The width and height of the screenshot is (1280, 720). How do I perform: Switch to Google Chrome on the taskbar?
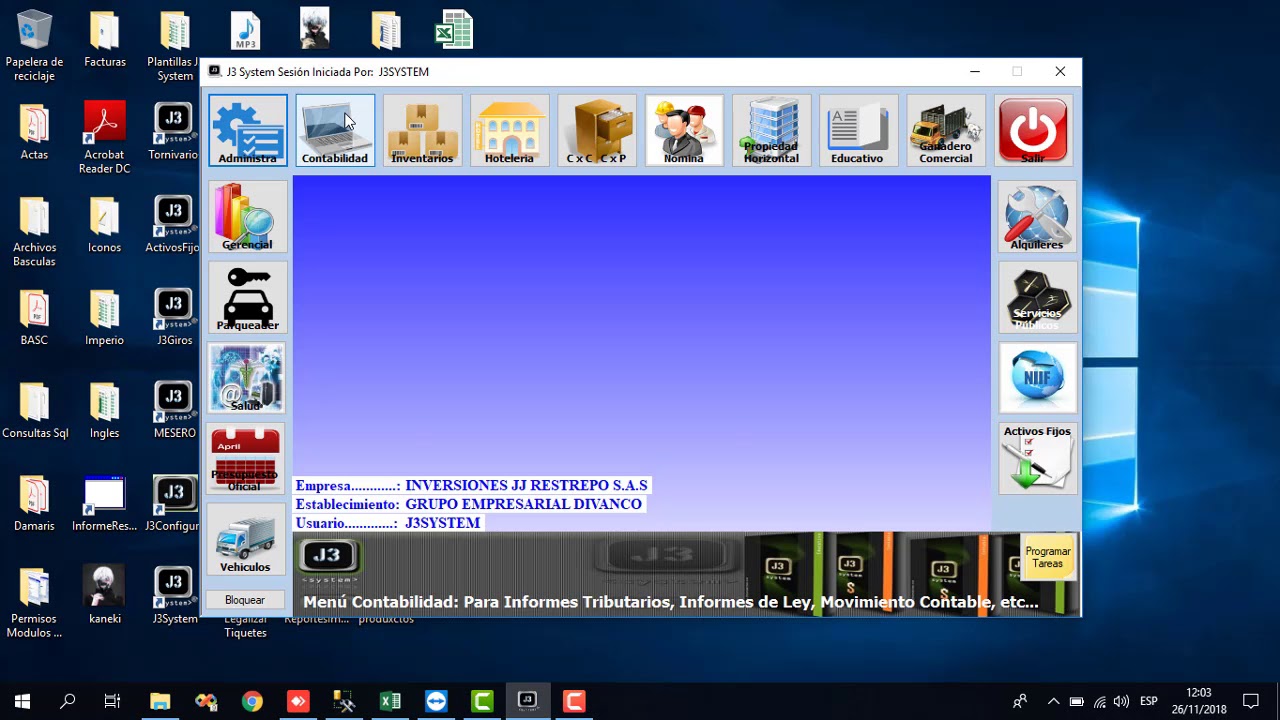click(x=252, y=701)
